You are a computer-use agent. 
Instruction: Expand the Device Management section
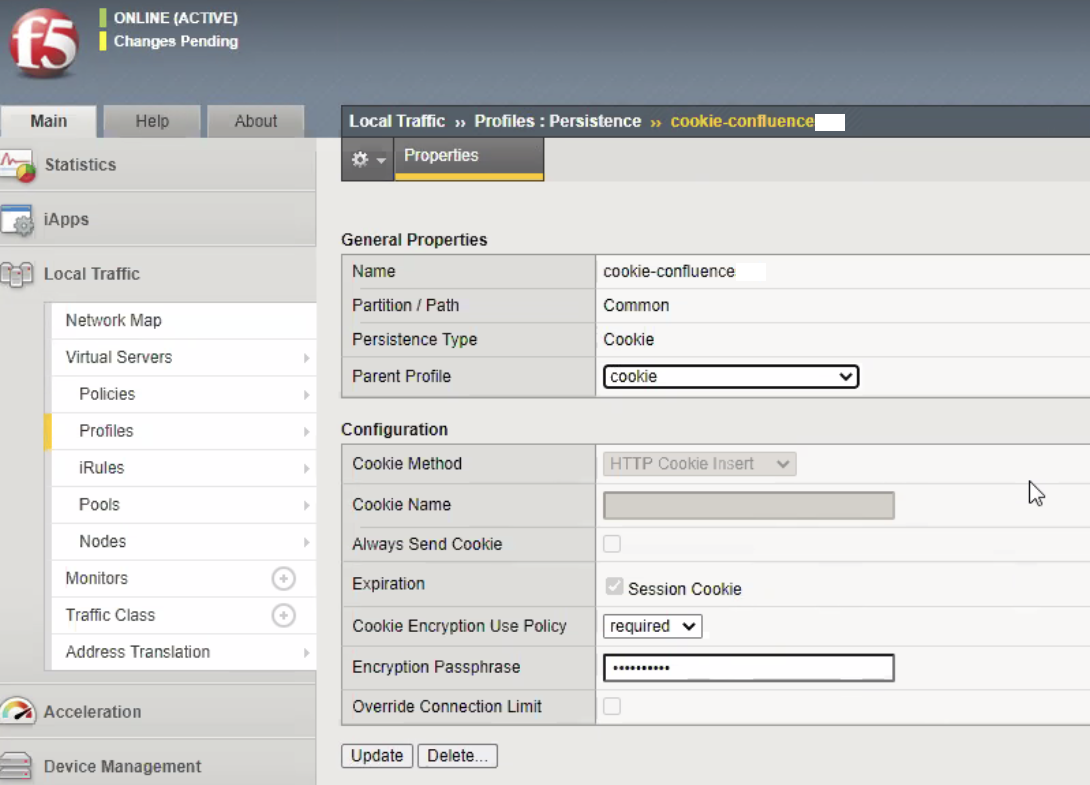[x=158, y=766]
